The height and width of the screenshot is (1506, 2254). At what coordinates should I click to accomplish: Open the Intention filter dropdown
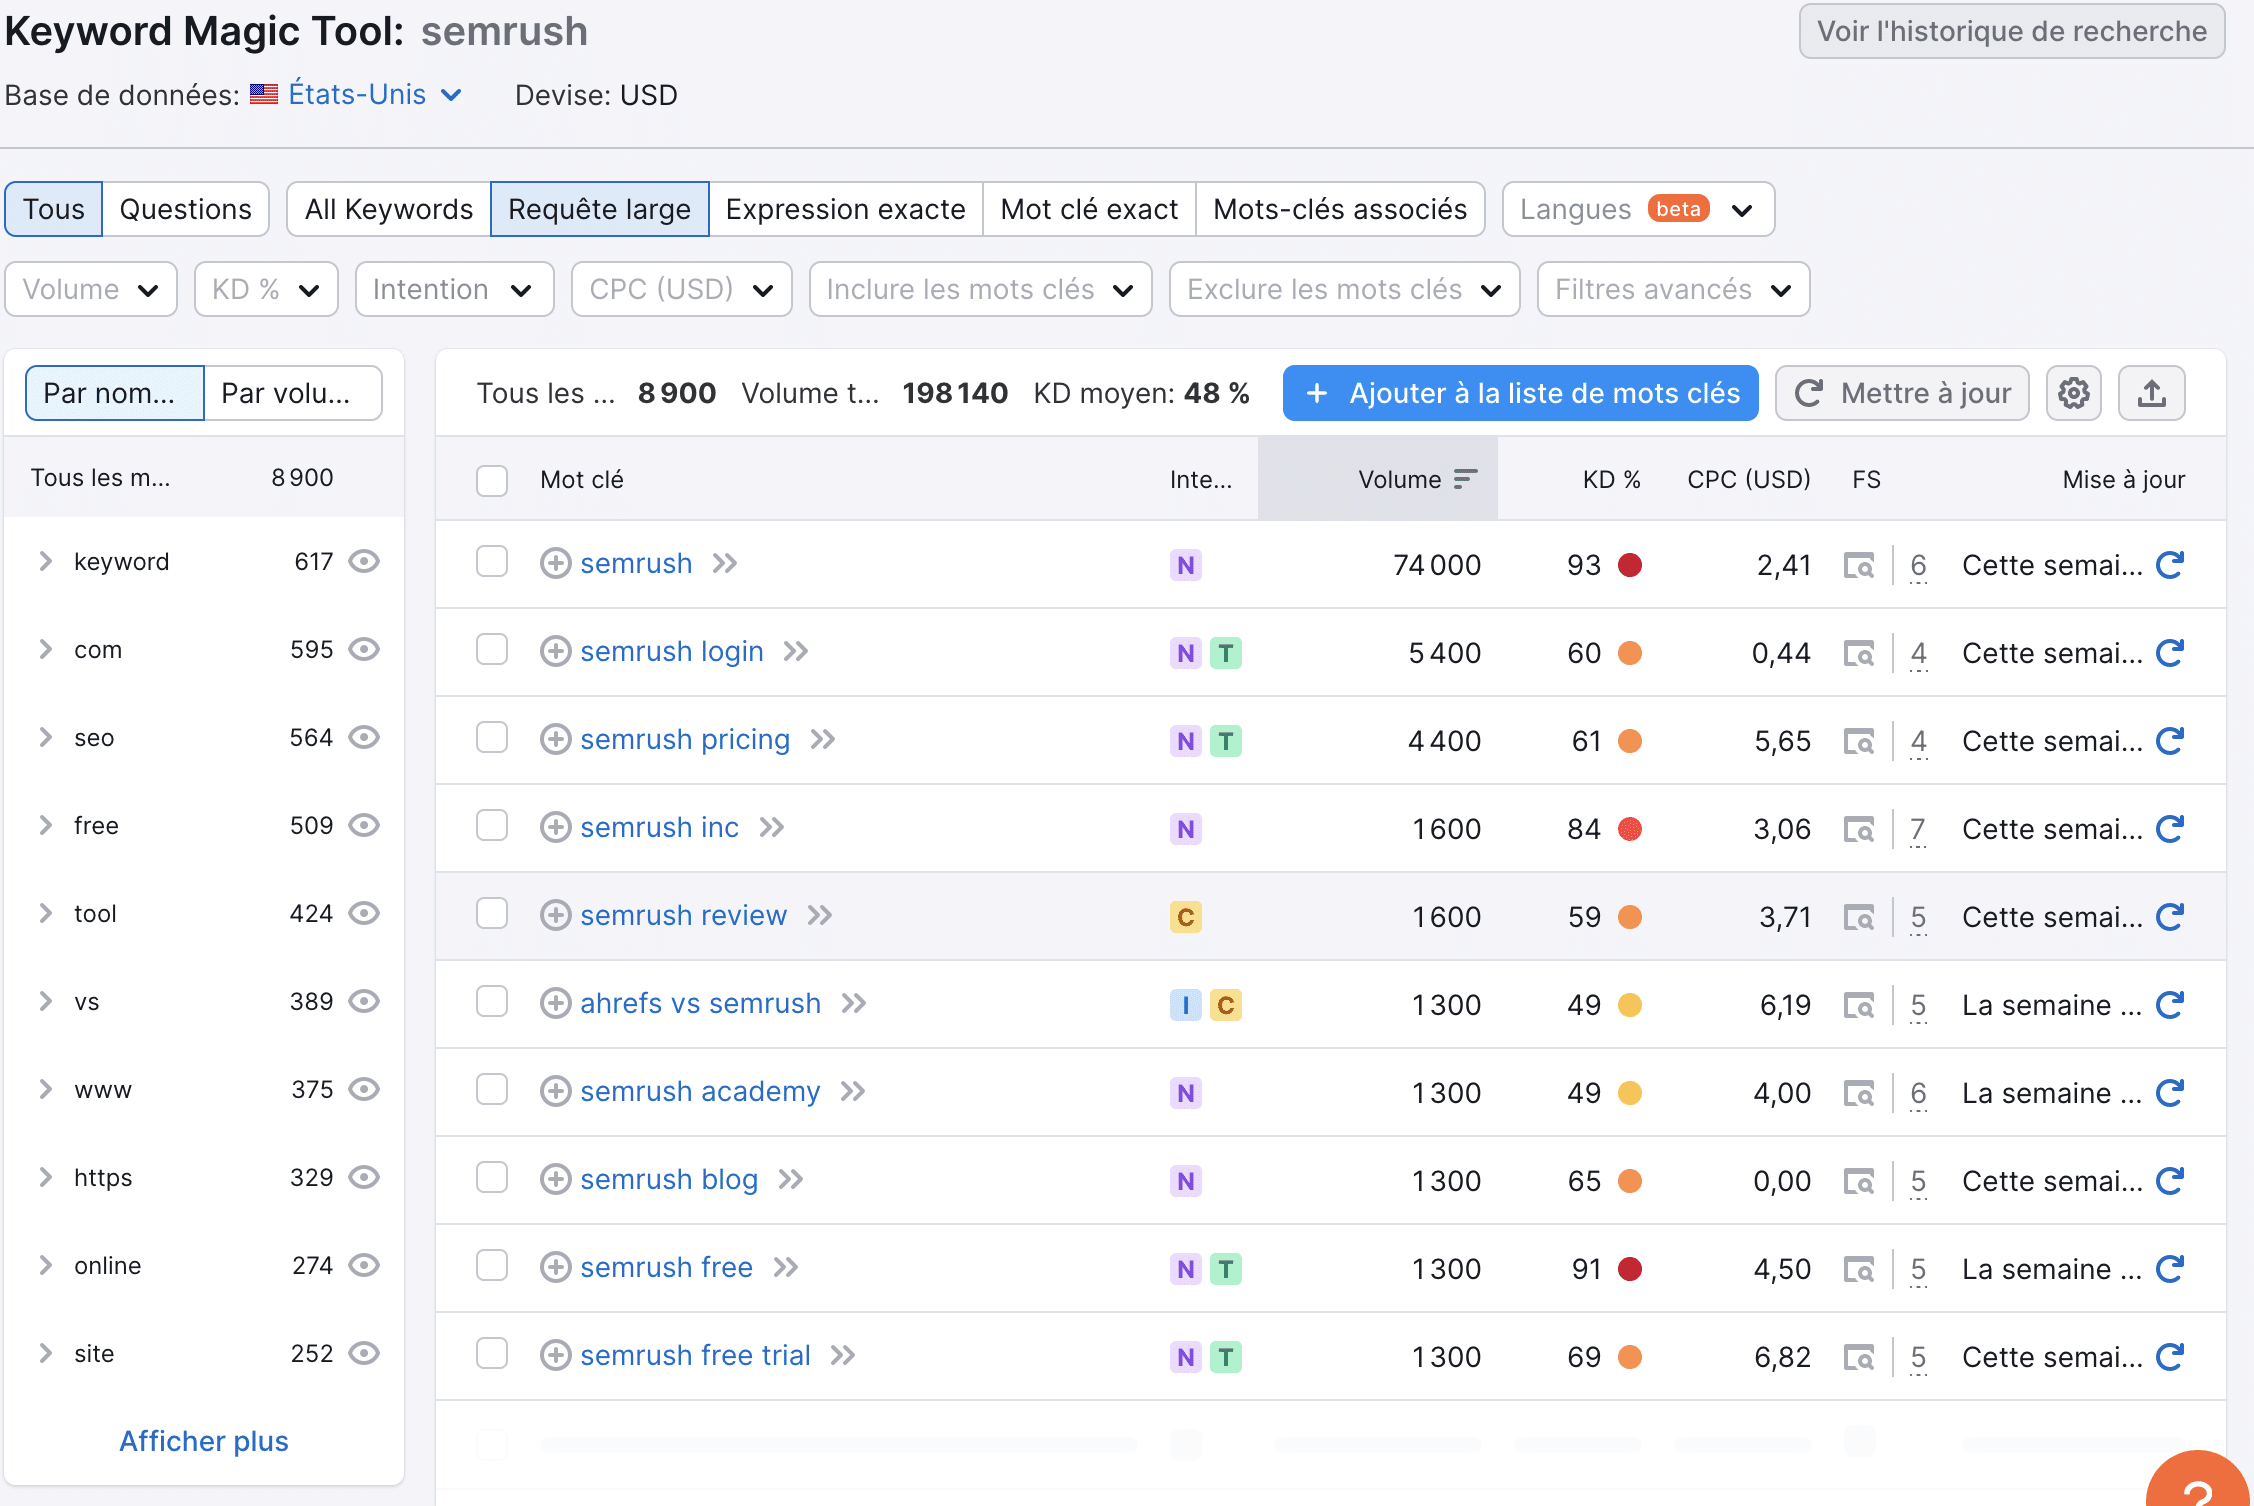pyautogui.click(x=454, y=289)
